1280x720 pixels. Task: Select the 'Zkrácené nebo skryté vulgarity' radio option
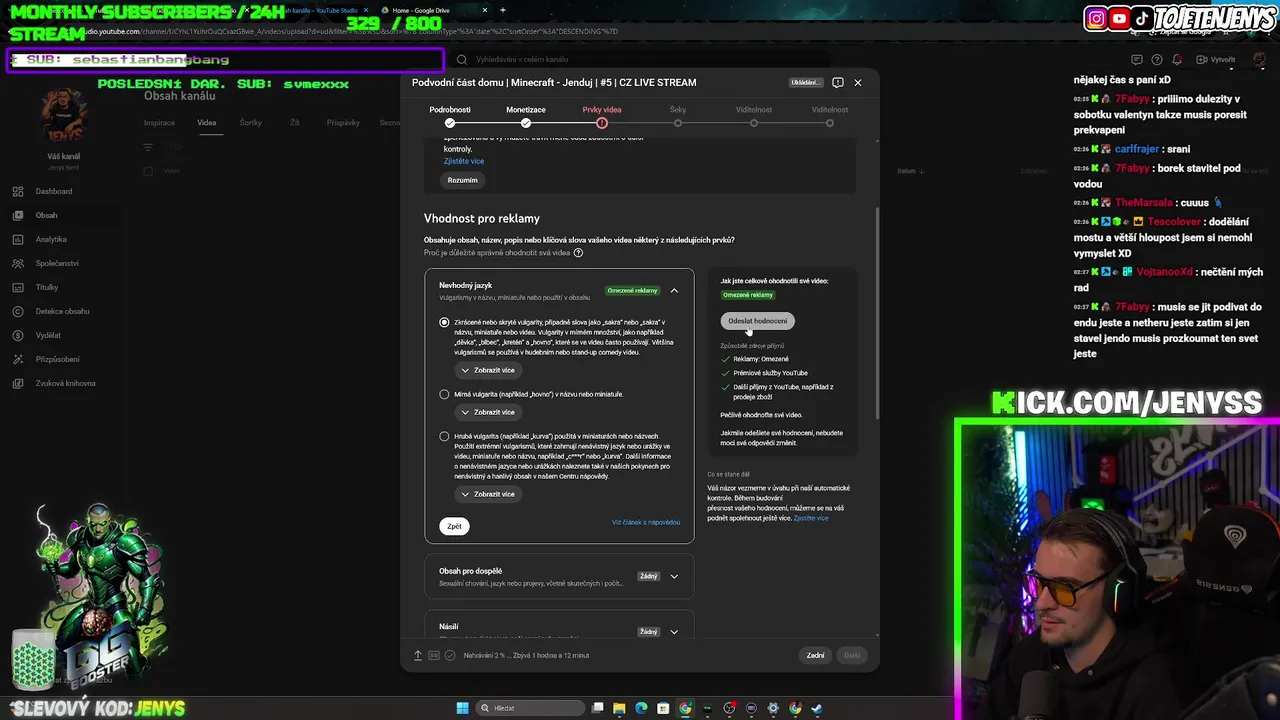click(444, 322)
